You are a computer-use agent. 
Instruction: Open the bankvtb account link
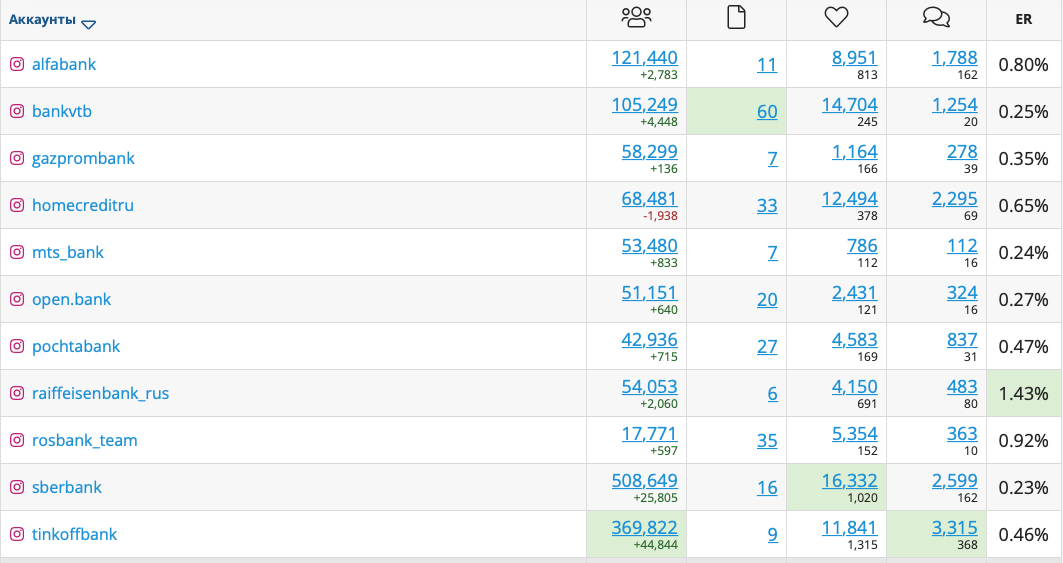pyautogui.click(x=62, y=111)
